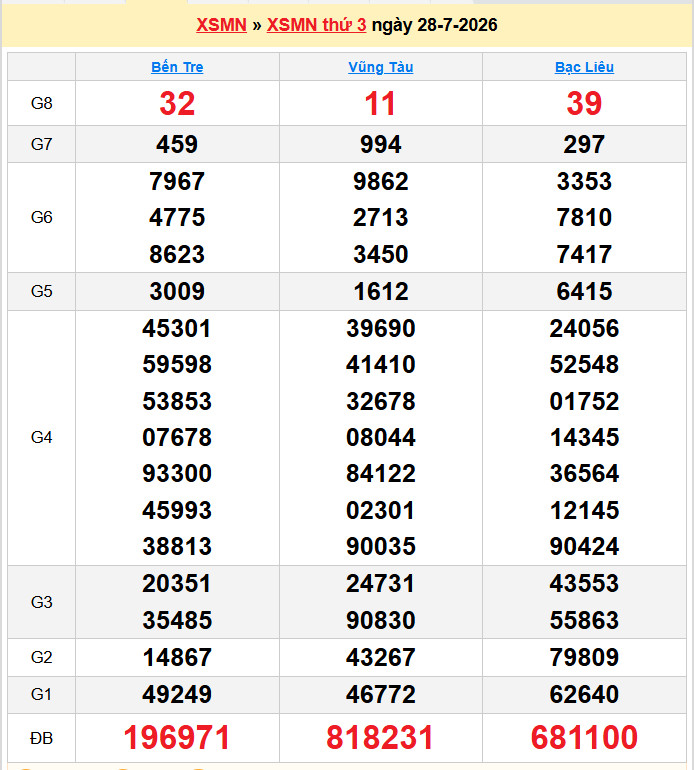Open the XSMN link in the header
Image resolution: width=694 pixels, height=770 pixels.
[221, 25]
